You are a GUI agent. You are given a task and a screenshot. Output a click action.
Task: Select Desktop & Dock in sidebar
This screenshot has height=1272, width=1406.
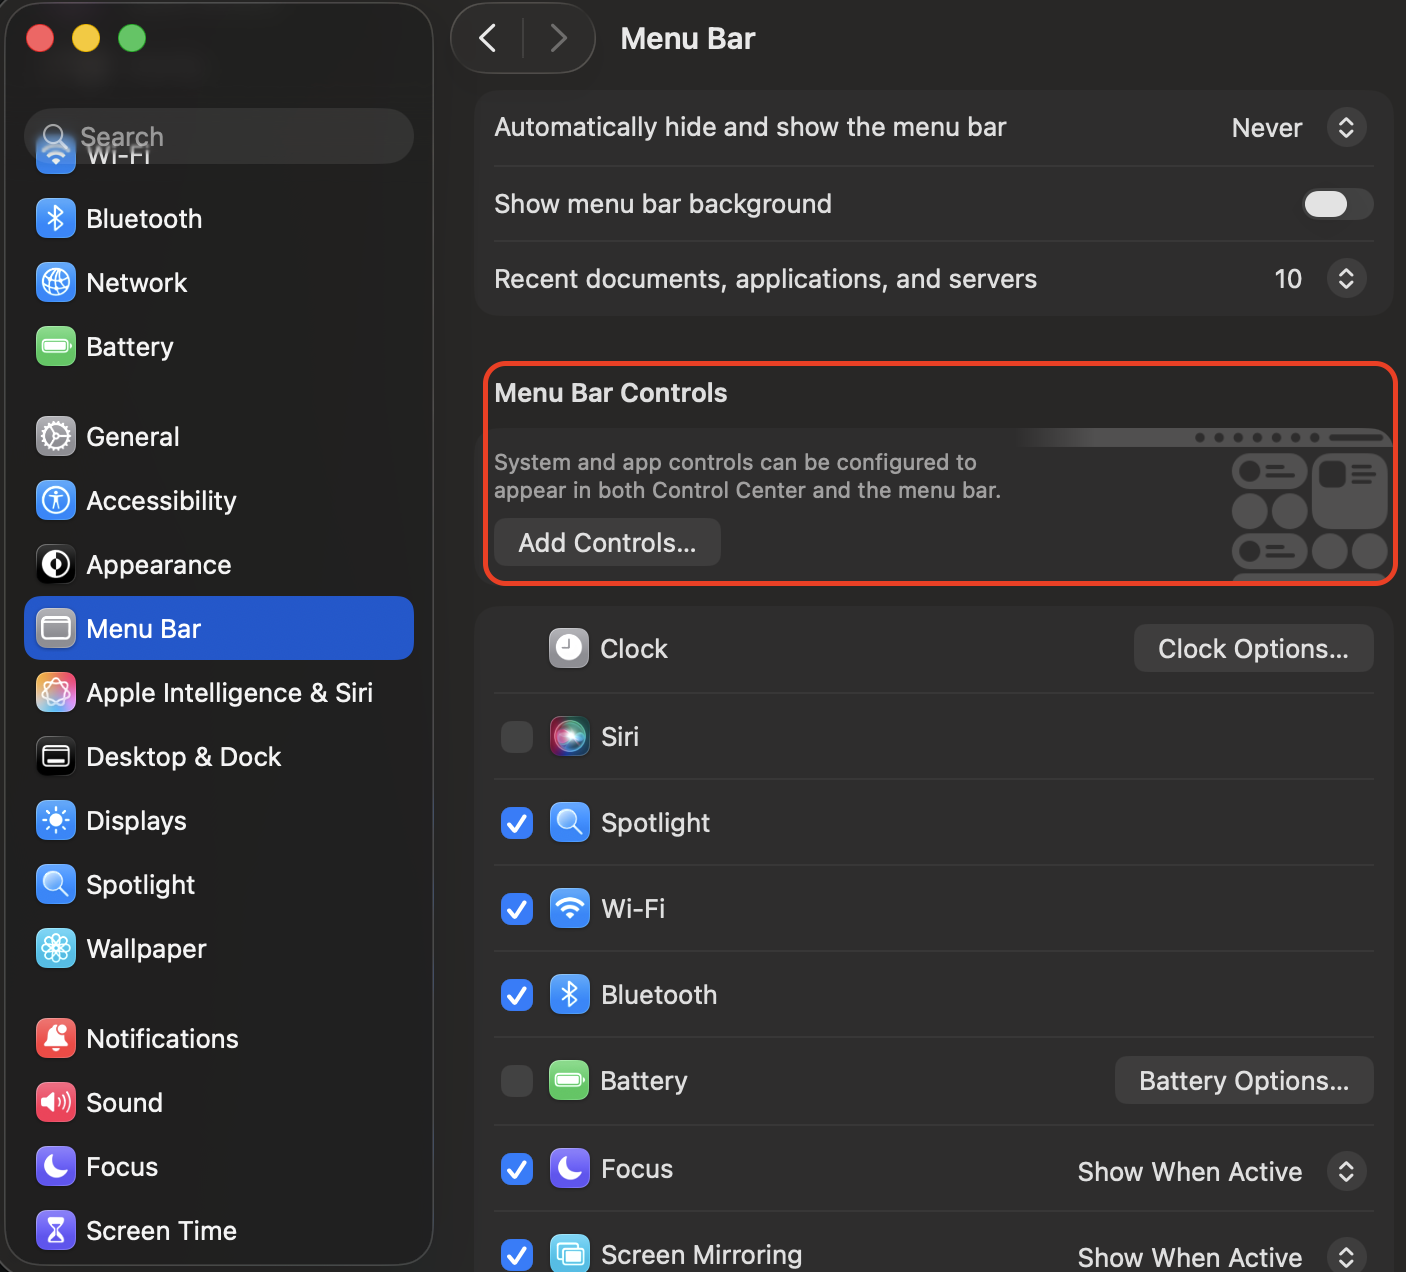pyautogui.click(x=184, y=757)
